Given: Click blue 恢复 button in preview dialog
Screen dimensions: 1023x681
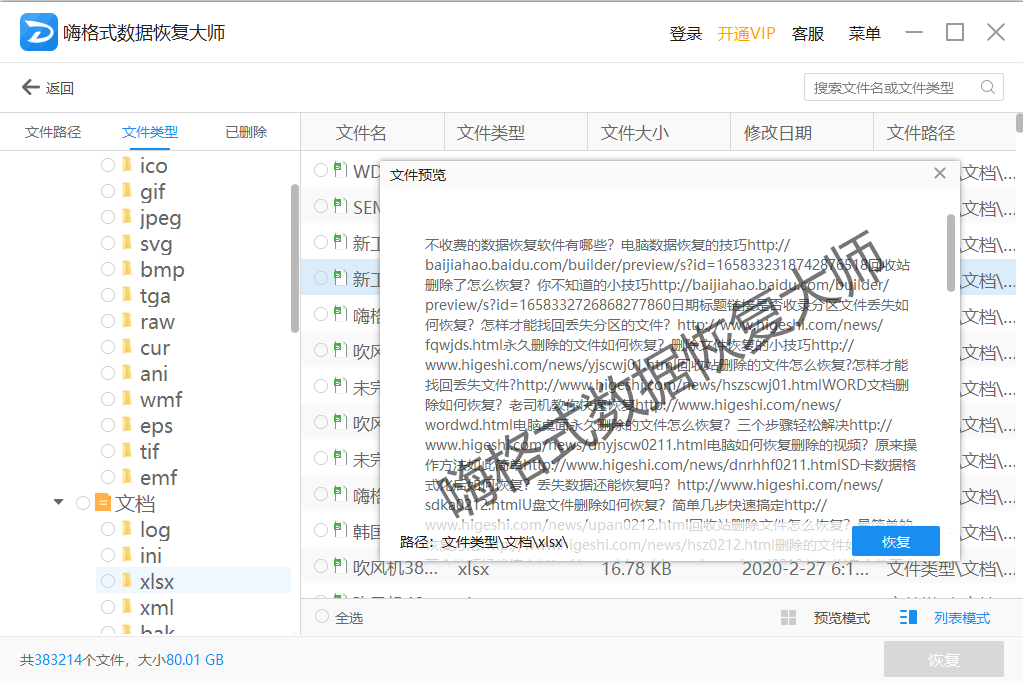Looking at the screenshot, I should pyautogui.click(x=896, y=541).
